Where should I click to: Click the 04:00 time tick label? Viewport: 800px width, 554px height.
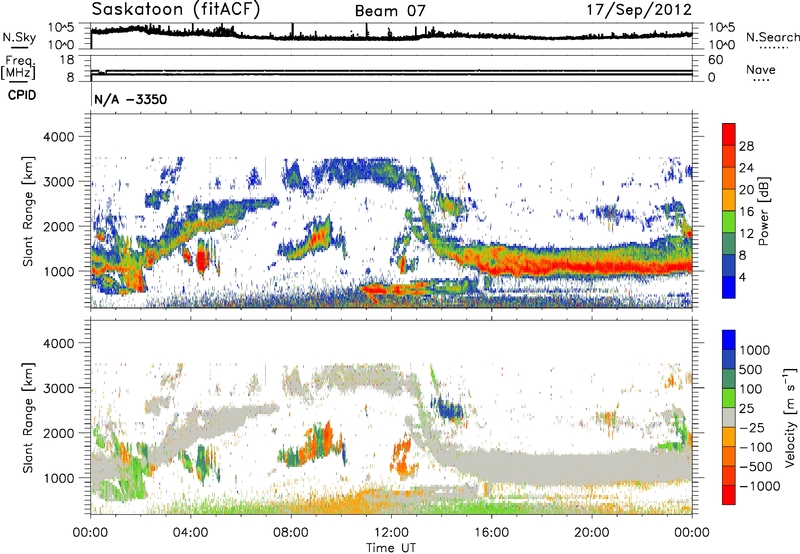[190, 533]
